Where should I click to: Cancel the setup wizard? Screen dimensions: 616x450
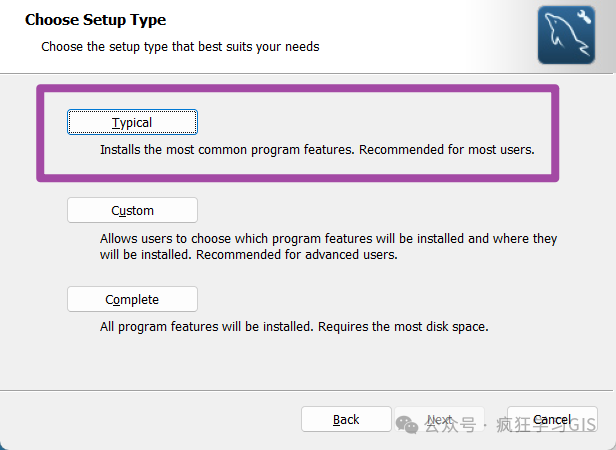(x=552, y=419)
